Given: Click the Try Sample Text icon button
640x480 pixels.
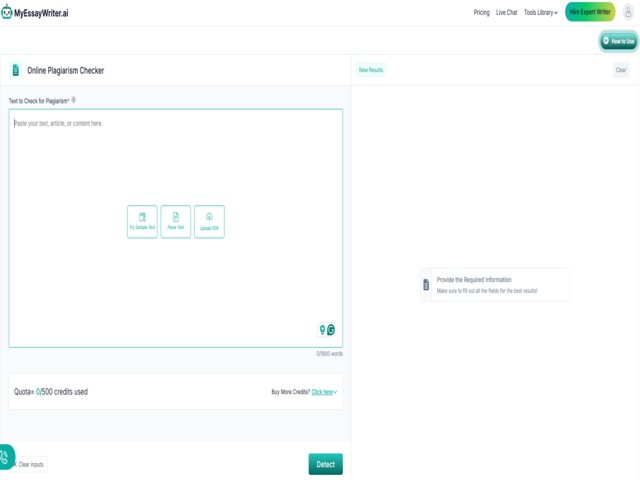Looking at the screenshot, I should 142,221.
